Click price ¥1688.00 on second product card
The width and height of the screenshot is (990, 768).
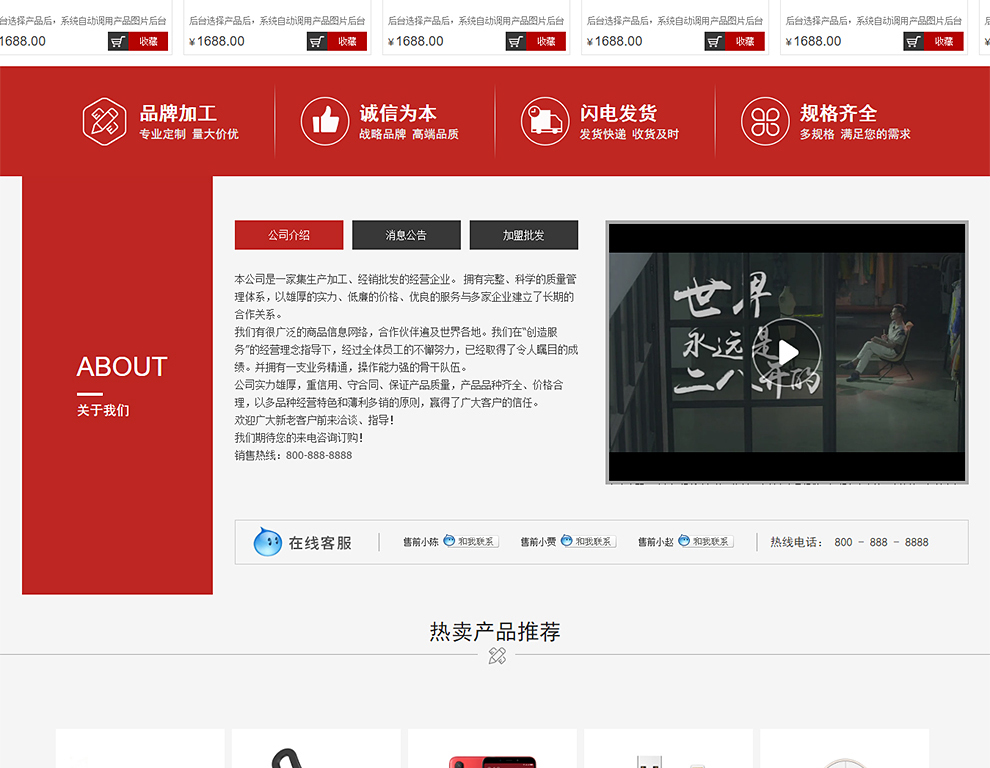click(x=217, y=42)
